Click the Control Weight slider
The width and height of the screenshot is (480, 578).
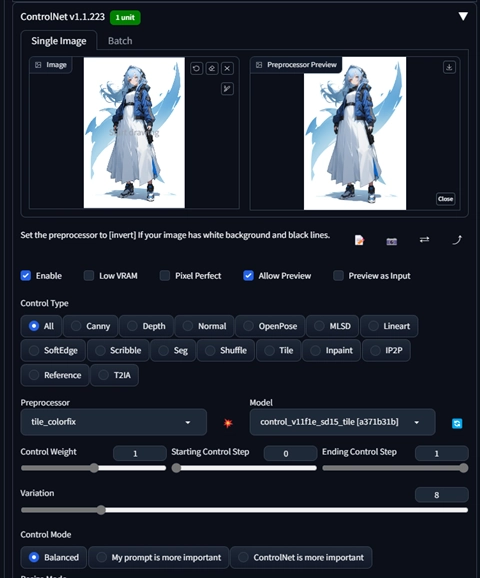(x=94, y=468)
